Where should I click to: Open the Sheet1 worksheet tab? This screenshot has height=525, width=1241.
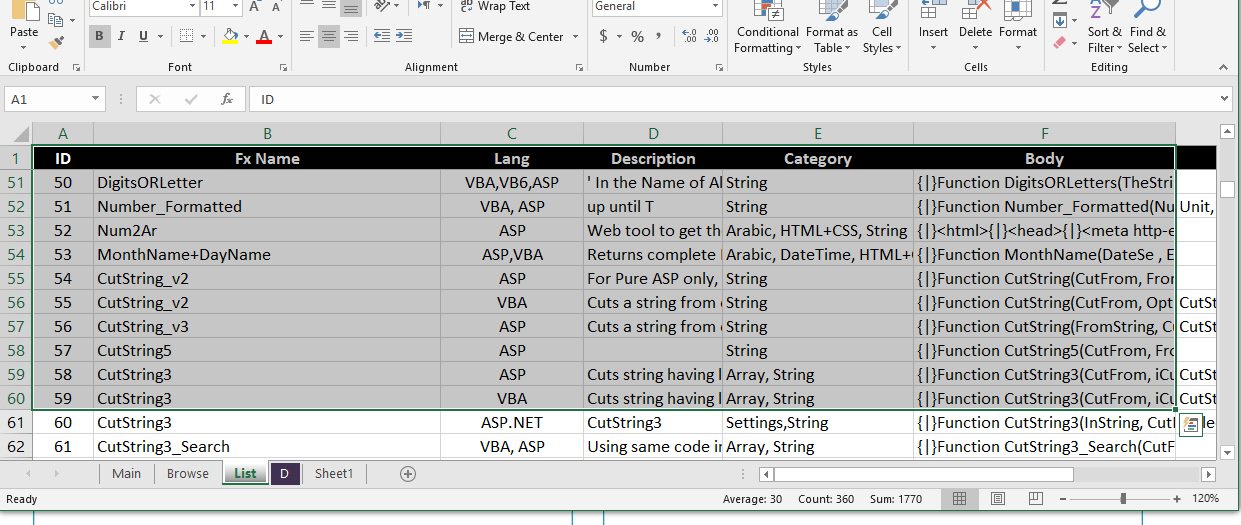coord(334,474)
